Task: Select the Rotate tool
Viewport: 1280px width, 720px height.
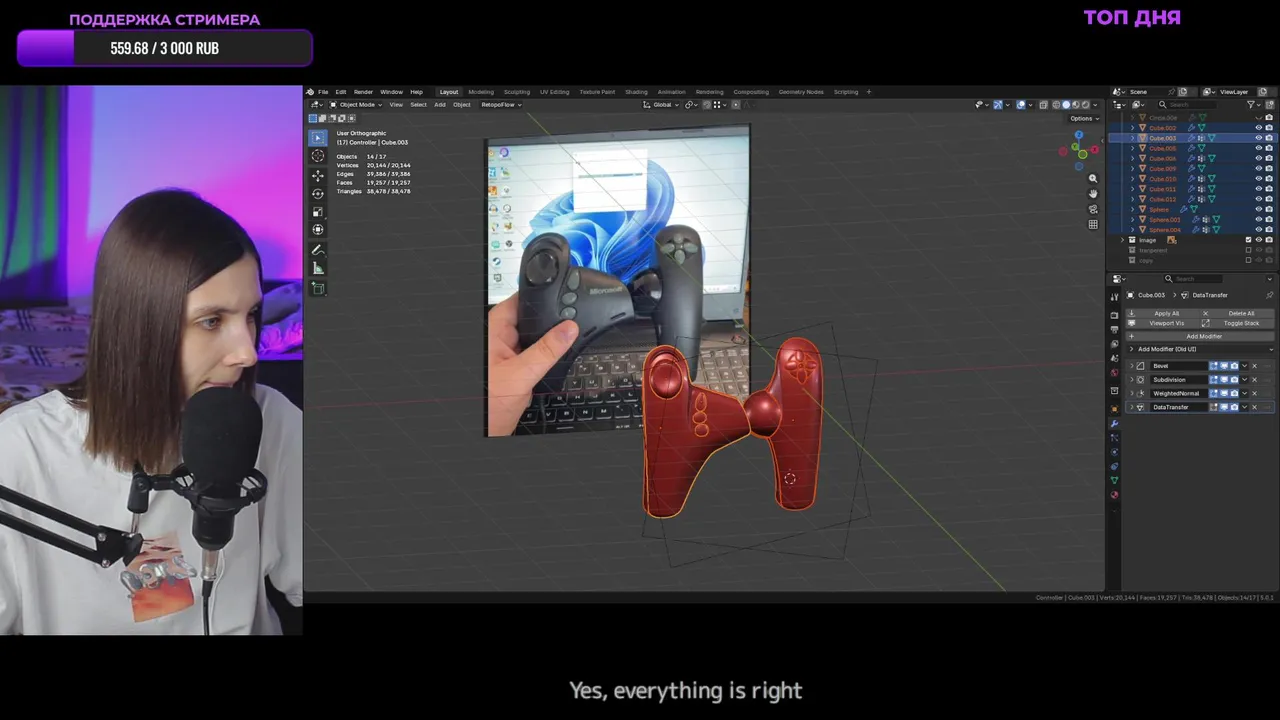Action: click(x=318, y=193)
